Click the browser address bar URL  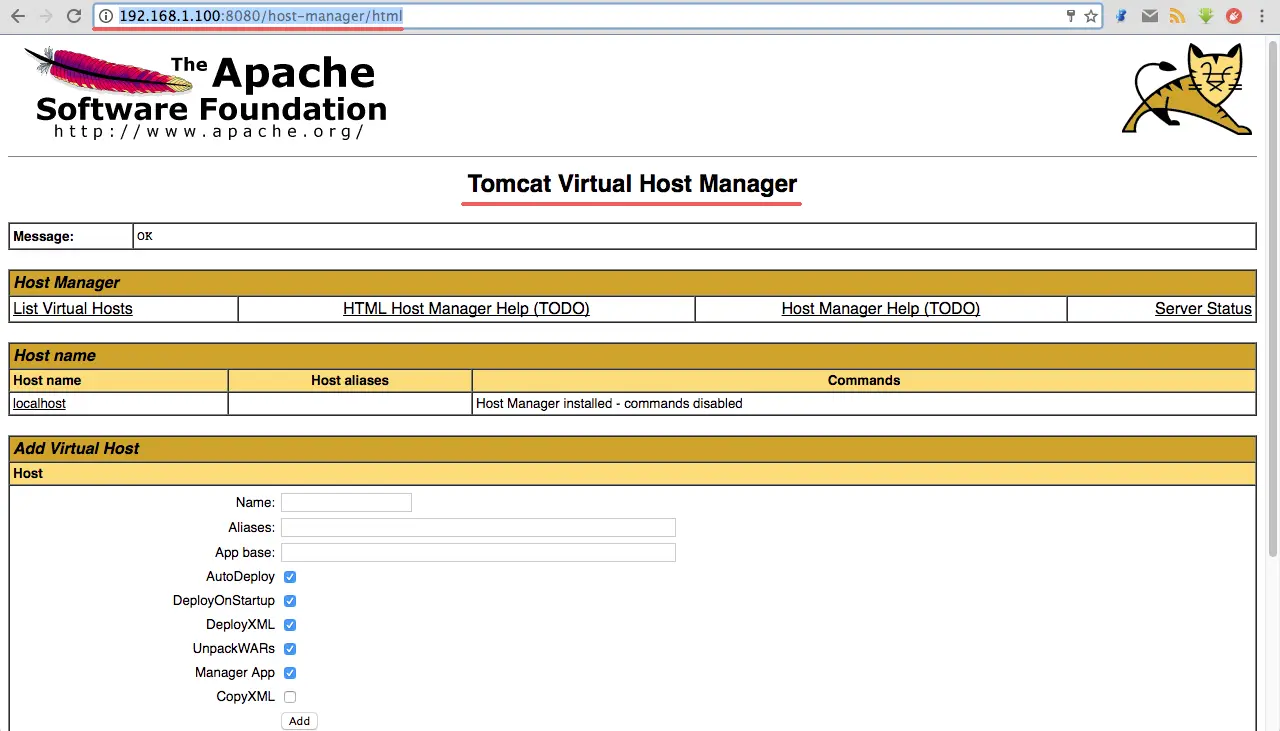[x=261, y=16]
